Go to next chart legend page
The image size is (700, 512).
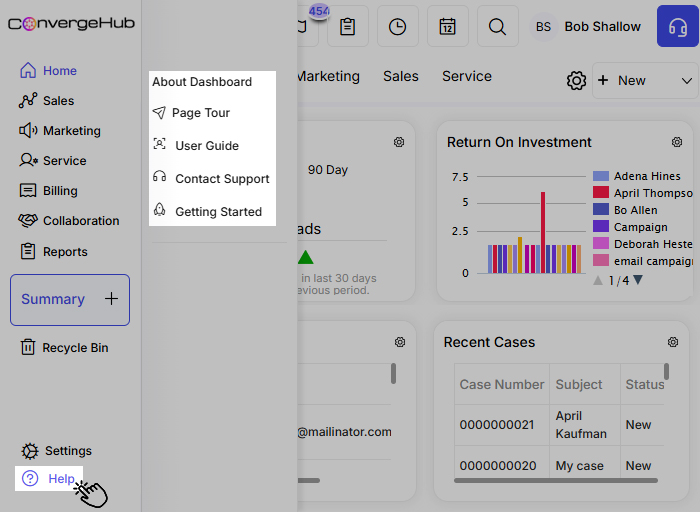click(638, 280)
